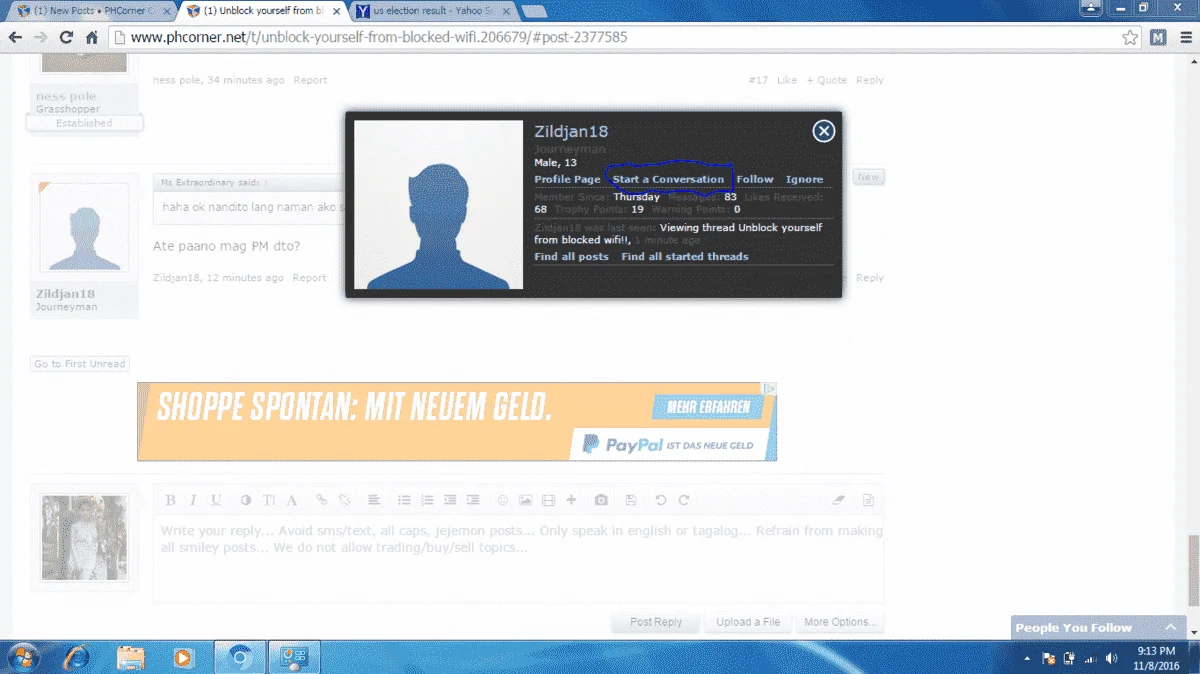Image resolution: width=1200 pixels, height=674 pixels.
Task: Open Find all started threads link
Action: coord(685,257)
